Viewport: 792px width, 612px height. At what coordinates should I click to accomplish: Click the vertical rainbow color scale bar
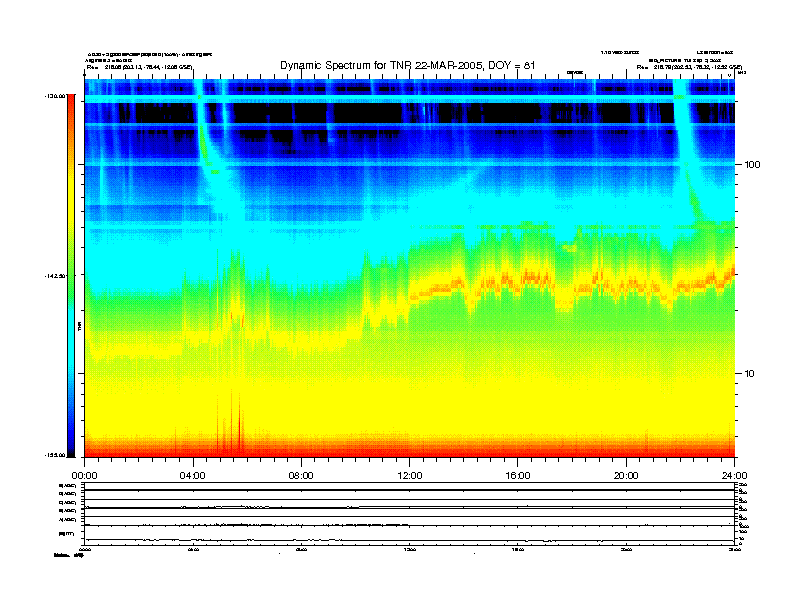point(71,276)
